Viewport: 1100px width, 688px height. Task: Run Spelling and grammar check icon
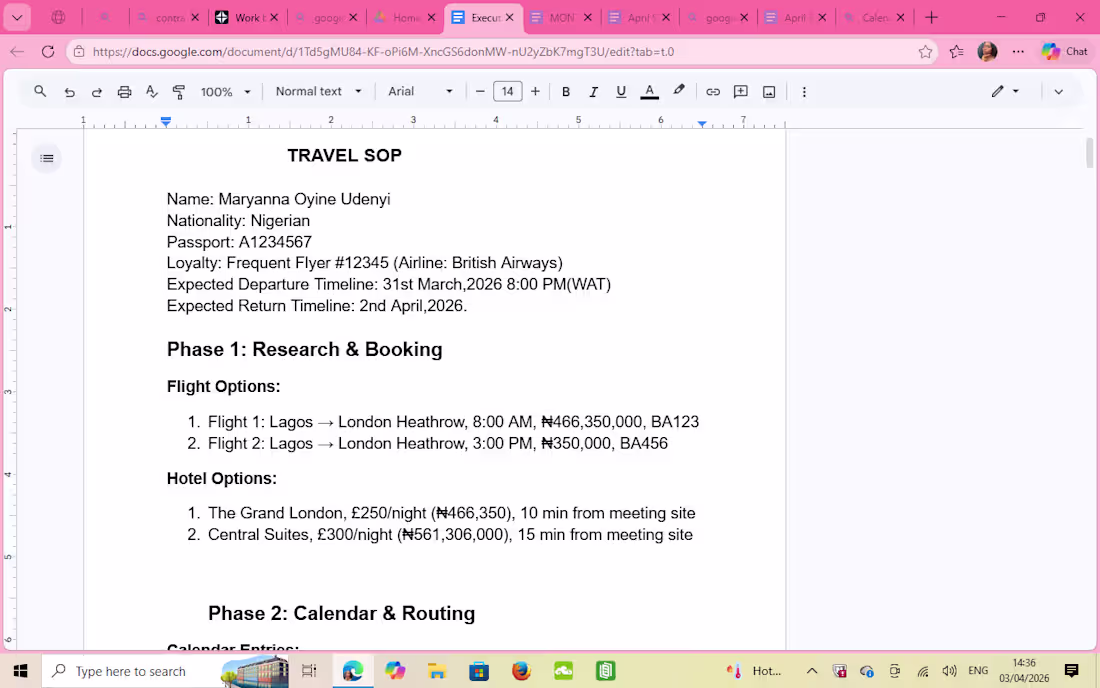[152, 91]
